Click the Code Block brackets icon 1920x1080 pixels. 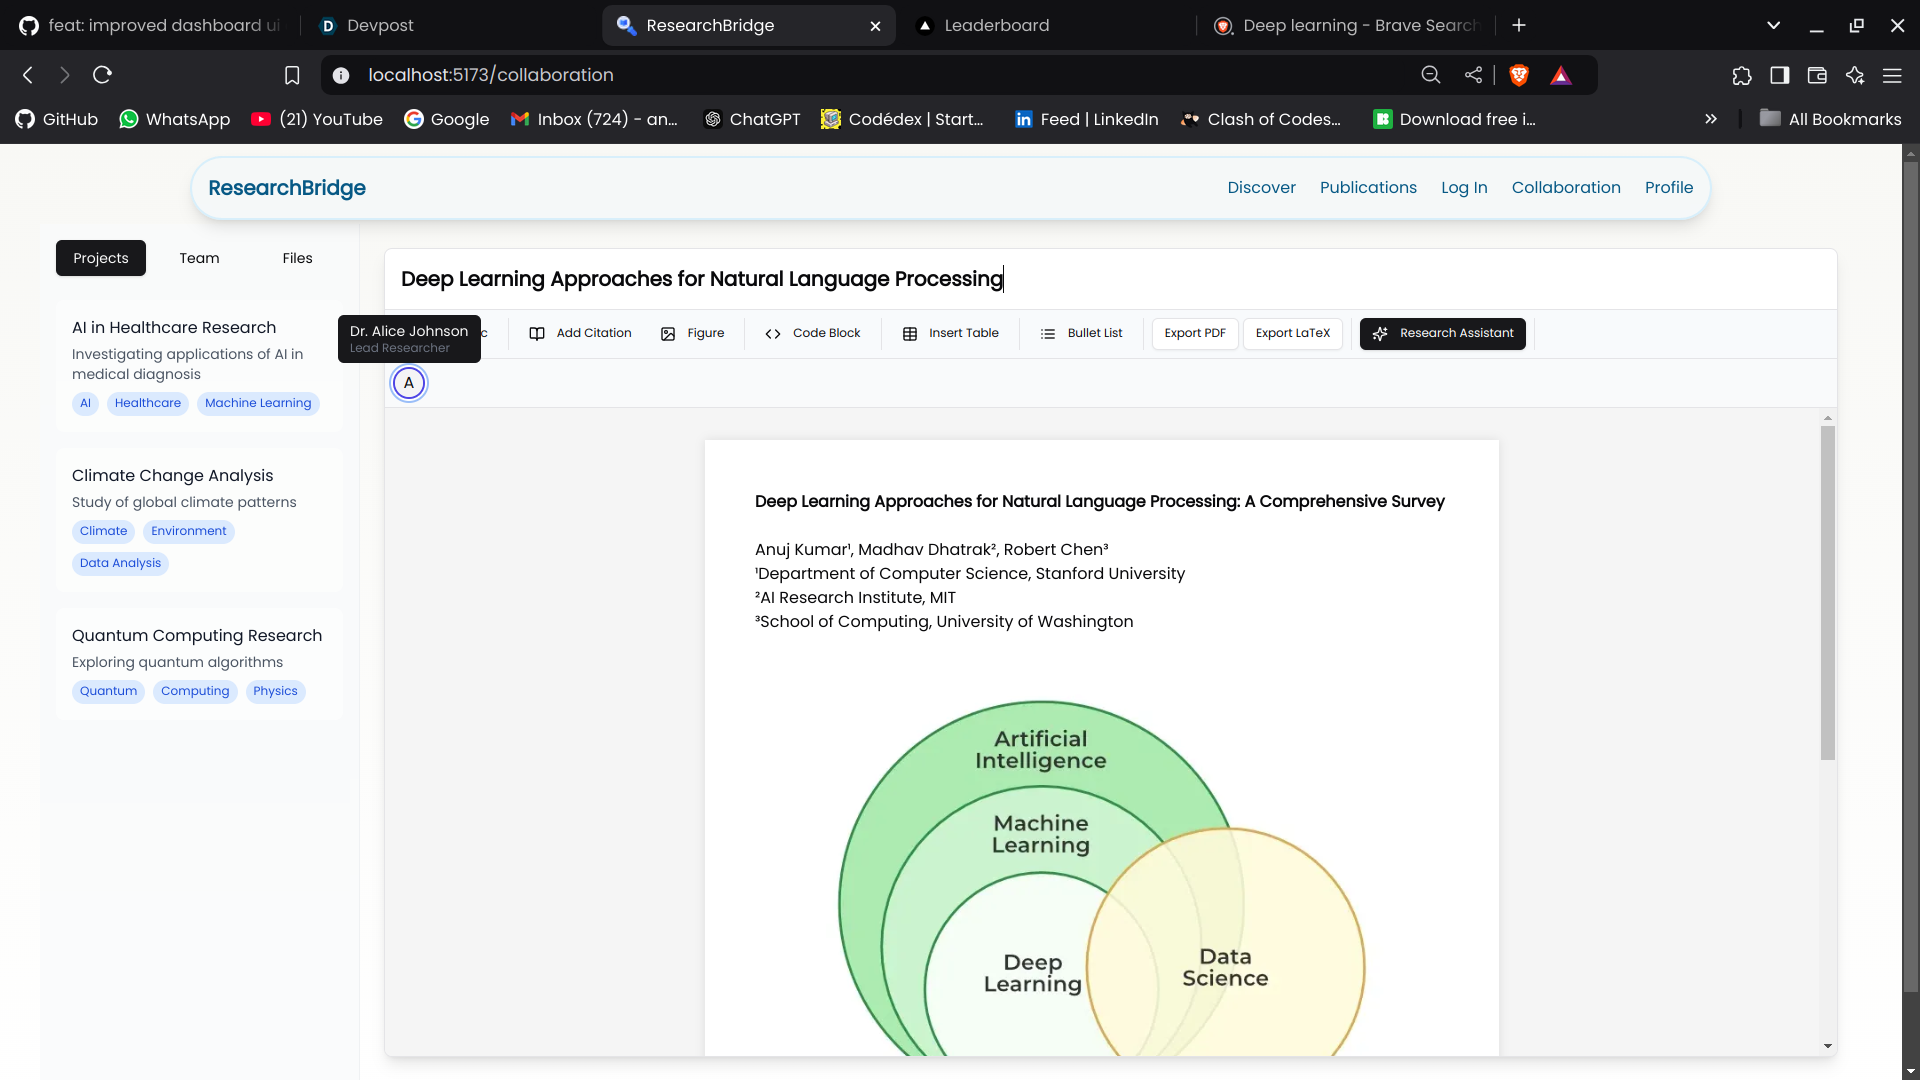pos(773,334)
